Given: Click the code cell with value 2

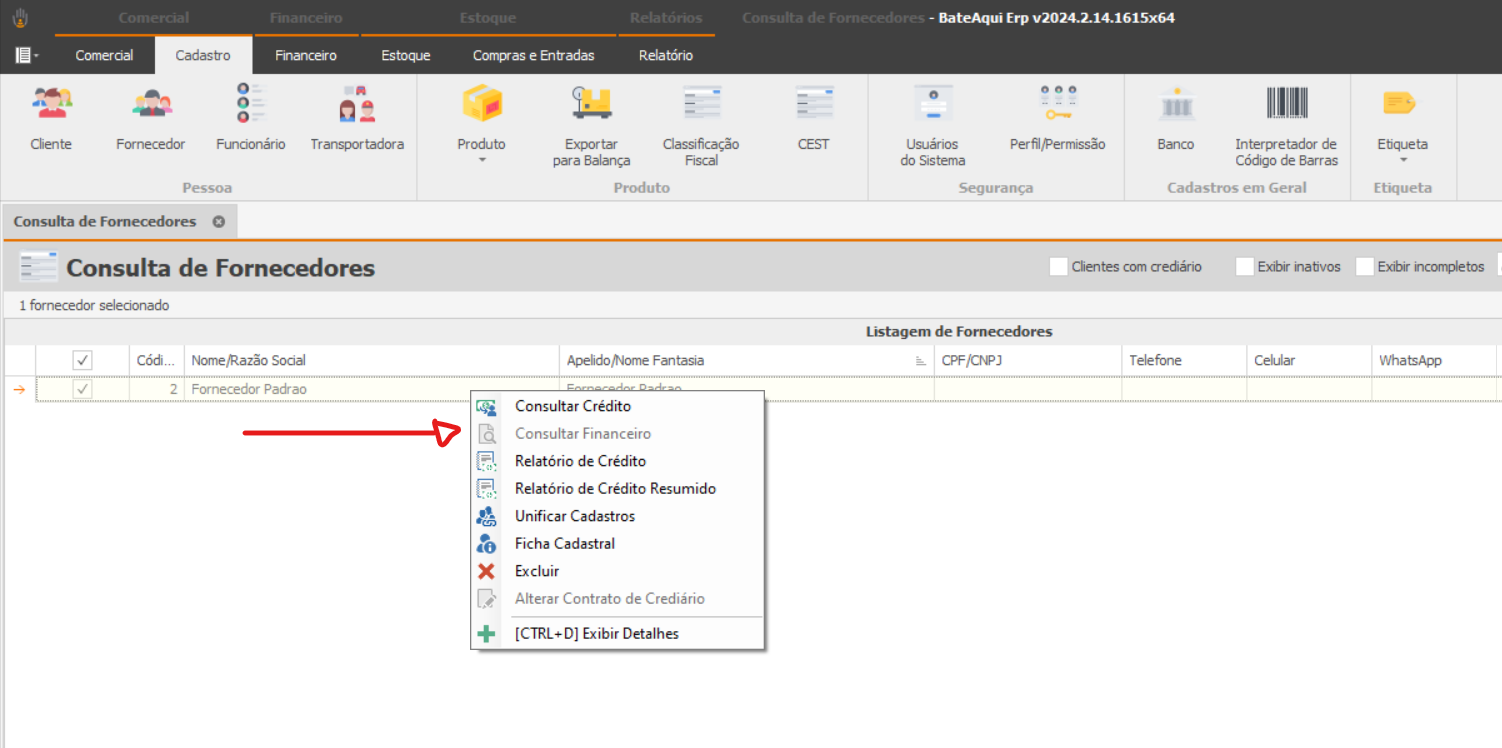Looking at the screenshot, I should [x=157, y=390].
